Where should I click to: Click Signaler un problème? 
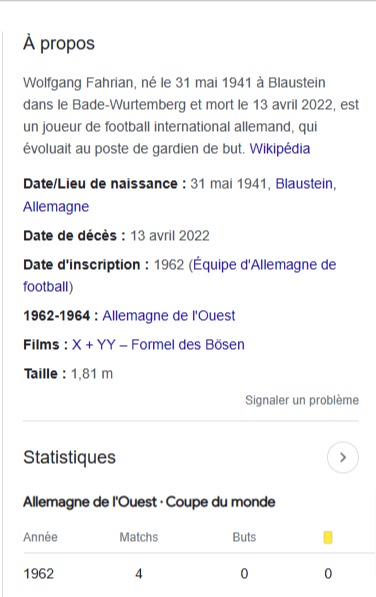point(302,400)
